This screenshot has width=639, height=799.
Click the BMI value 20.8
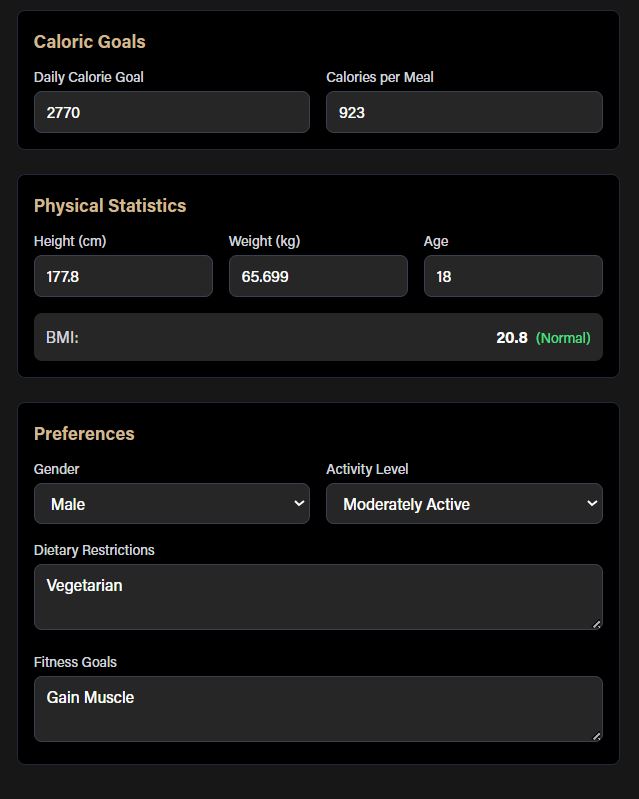[511, 338]
